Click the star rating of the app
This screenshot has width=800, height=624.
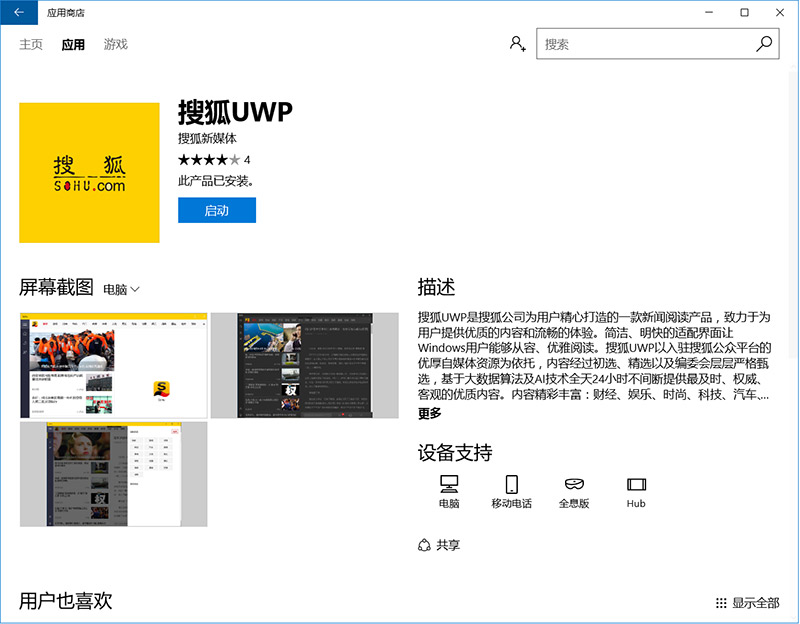pyautogui.click(x=209, y=160)
